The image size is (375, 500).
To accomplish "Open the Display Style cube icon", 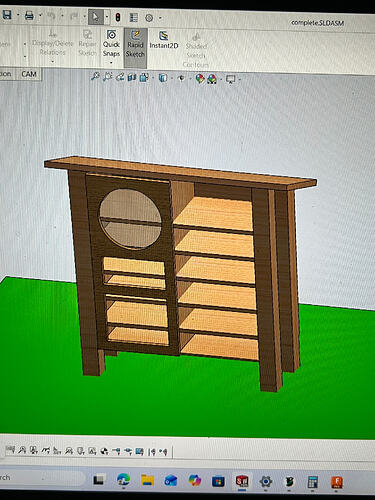I will point(163,78).
